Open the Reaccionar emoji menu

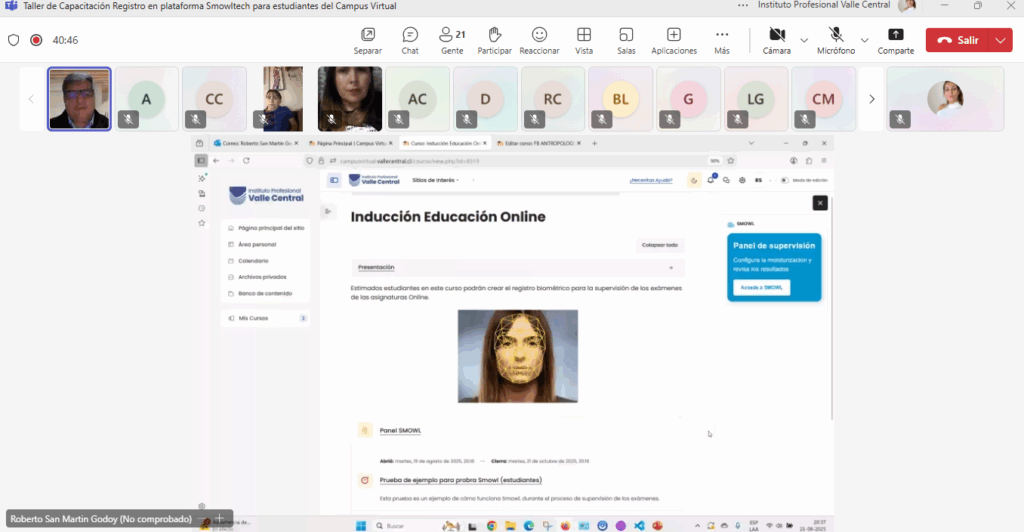[539, 40]
